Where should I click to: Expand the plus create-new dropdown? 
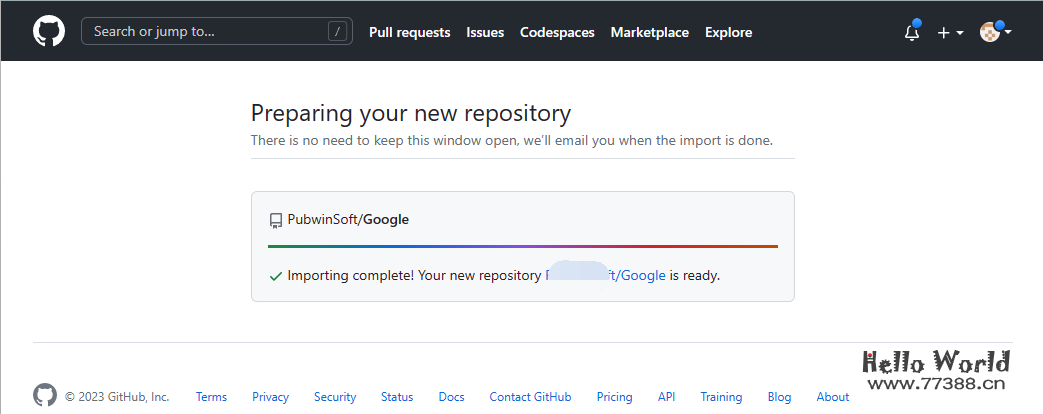950,32
